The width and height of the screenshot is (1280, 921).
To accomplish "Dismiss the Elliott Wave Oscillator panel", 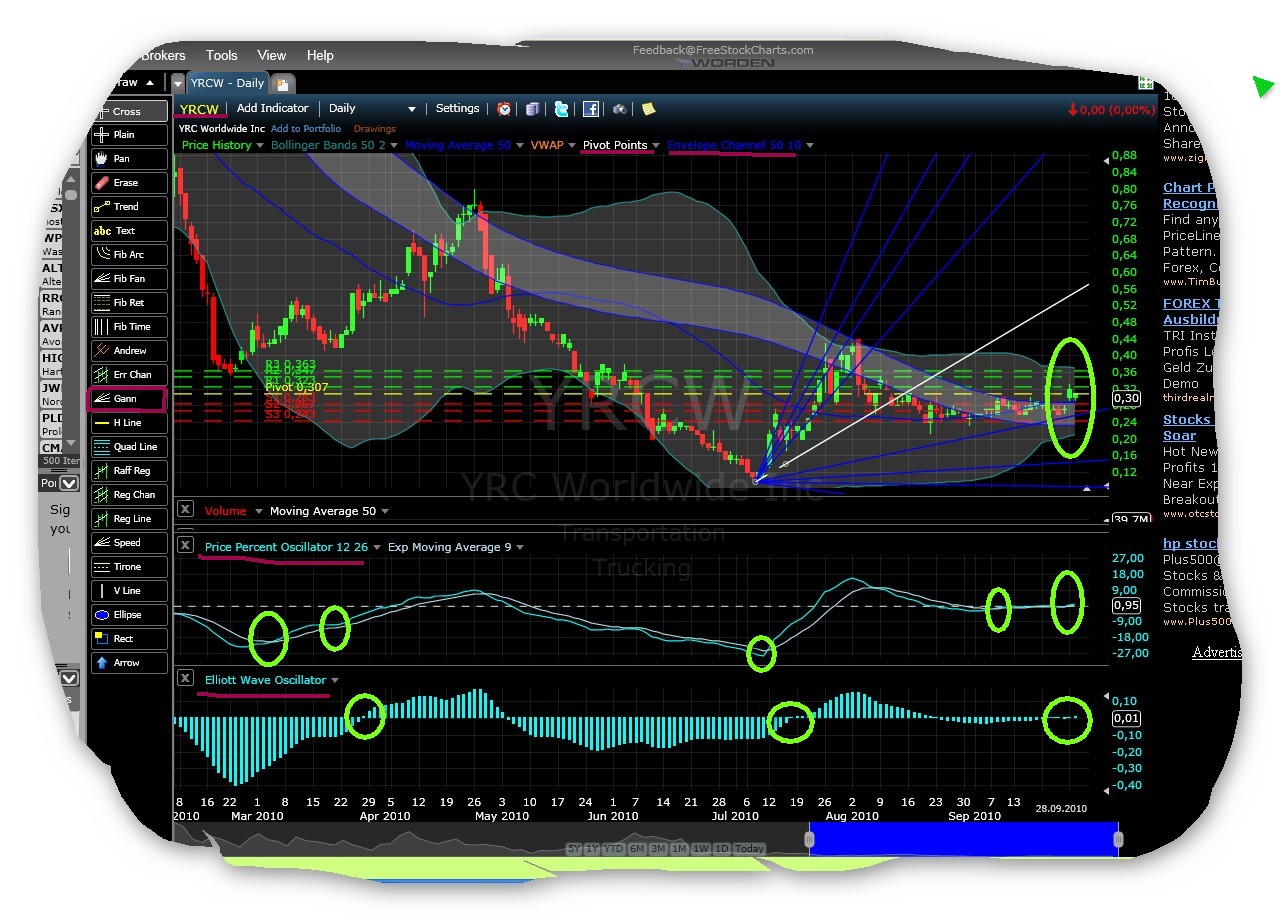I will tap(185, 678).
